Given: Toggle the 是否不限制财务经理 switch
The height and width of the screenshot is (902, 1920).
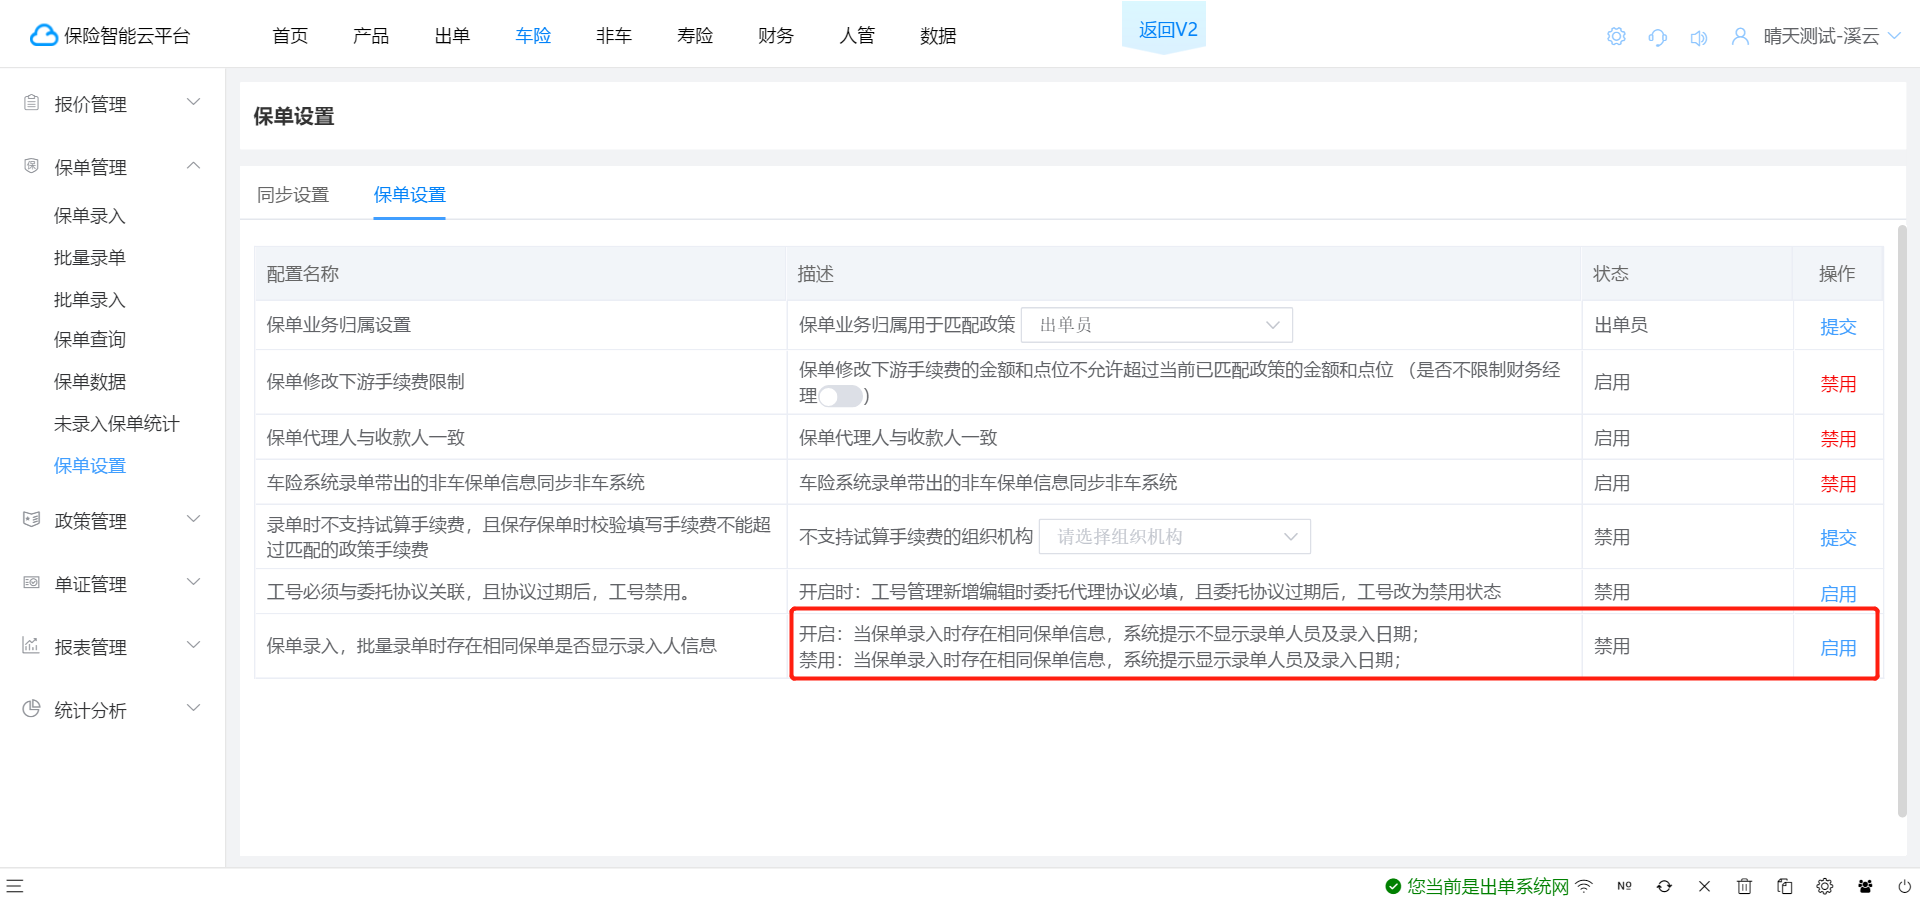Looking at the screenshot, I should click(x=840, y=396).
